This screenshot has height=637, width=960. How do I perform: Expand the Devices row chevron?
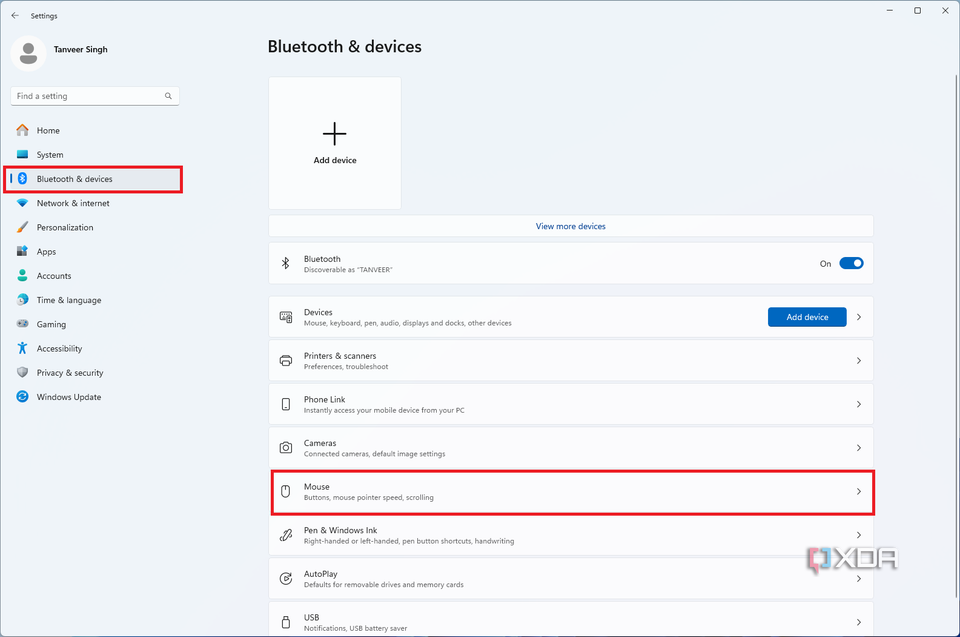pyautogui.click(x=859, y=317)
